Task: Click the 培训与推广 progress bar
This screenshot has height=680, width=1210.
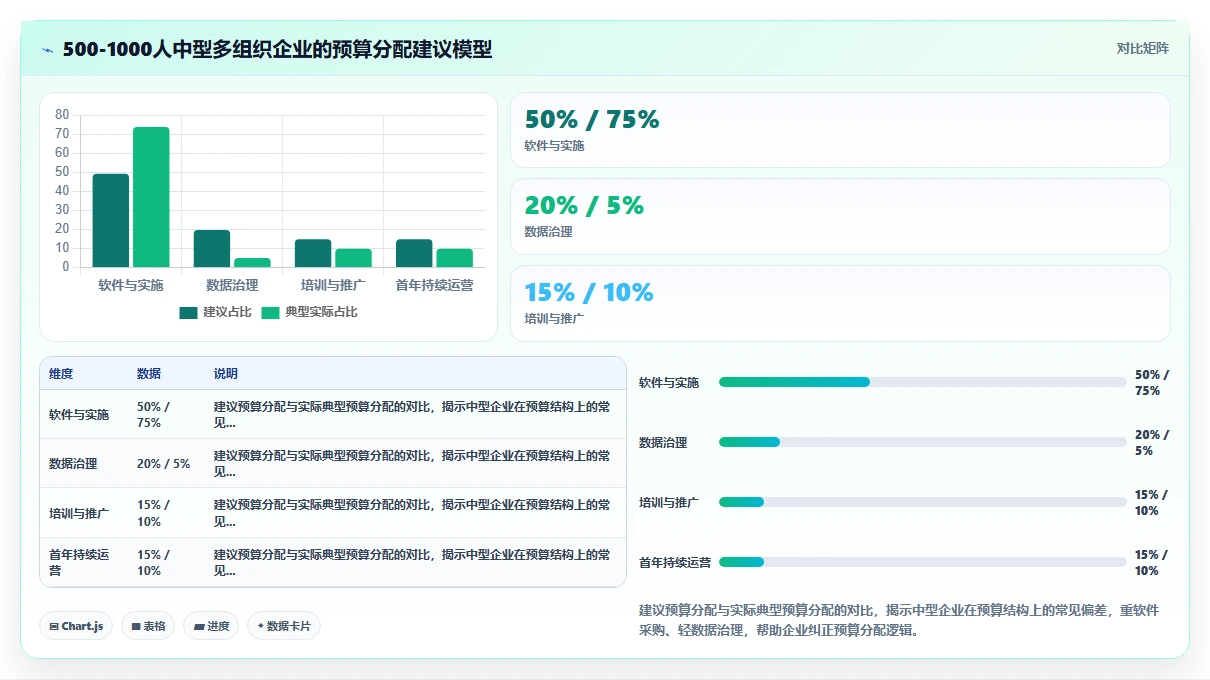Action: click(922, 502)
